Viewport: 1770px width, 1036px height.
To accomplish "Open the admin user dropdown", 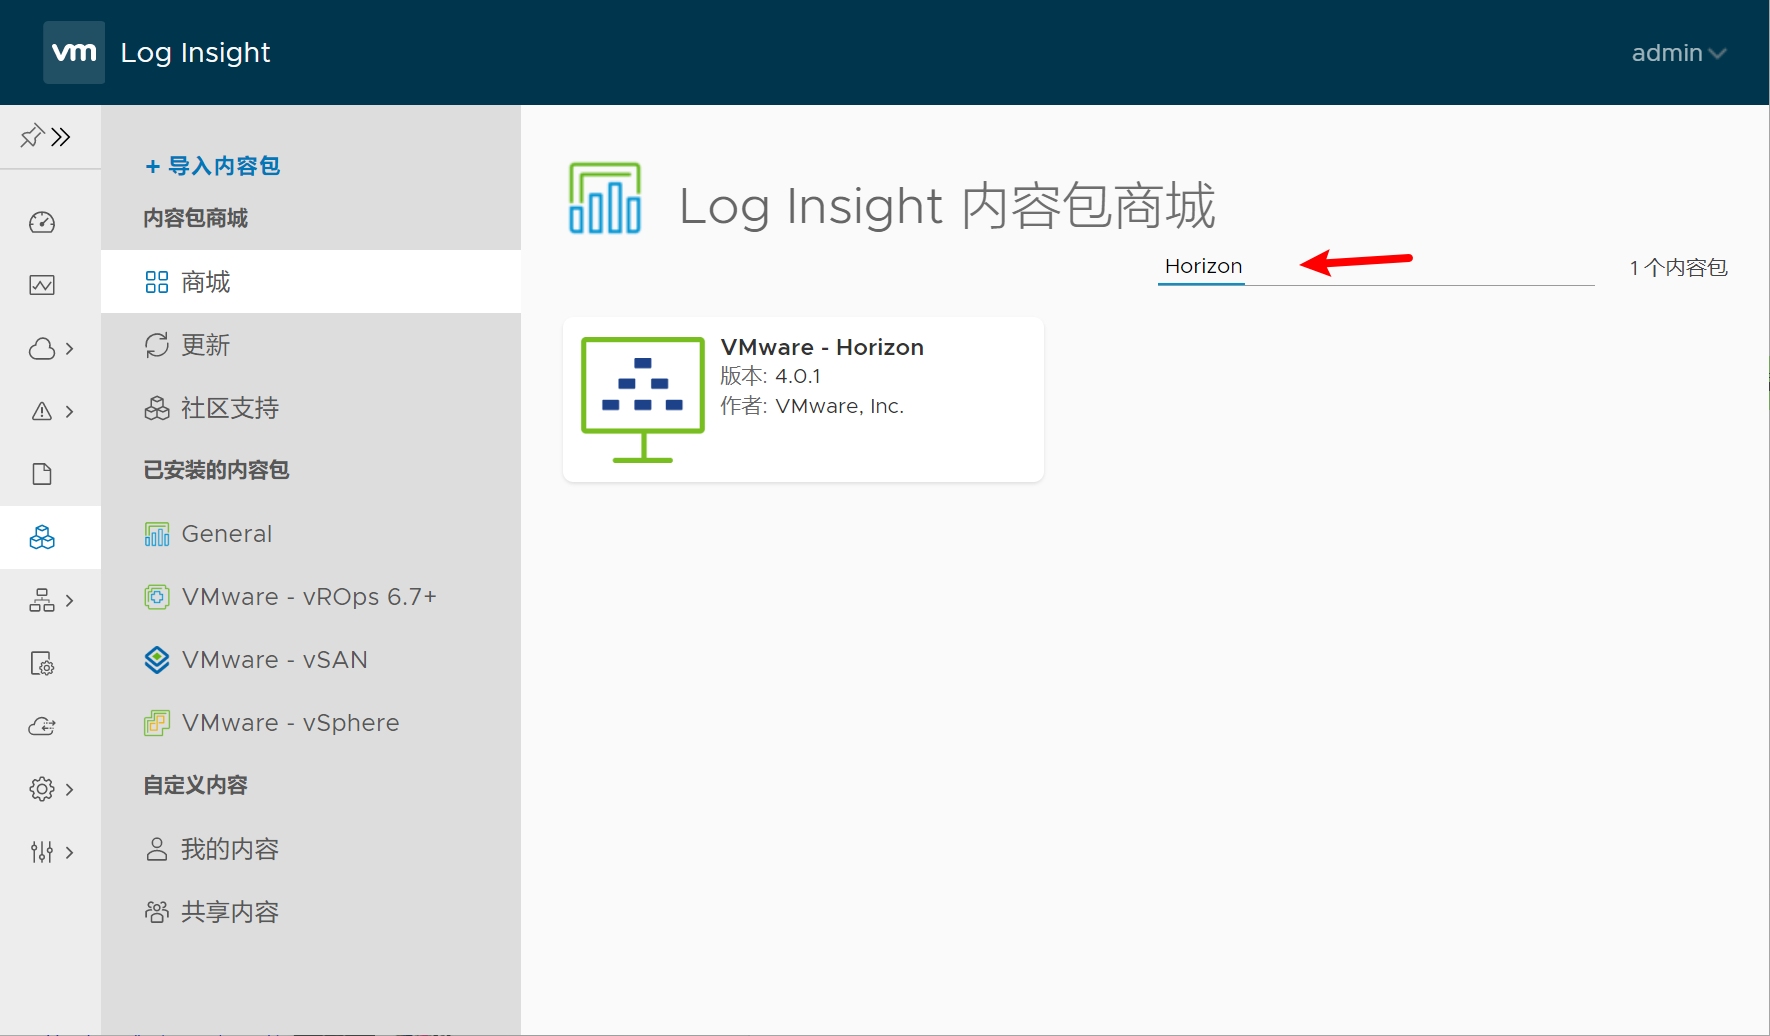I will (1678, 53).
